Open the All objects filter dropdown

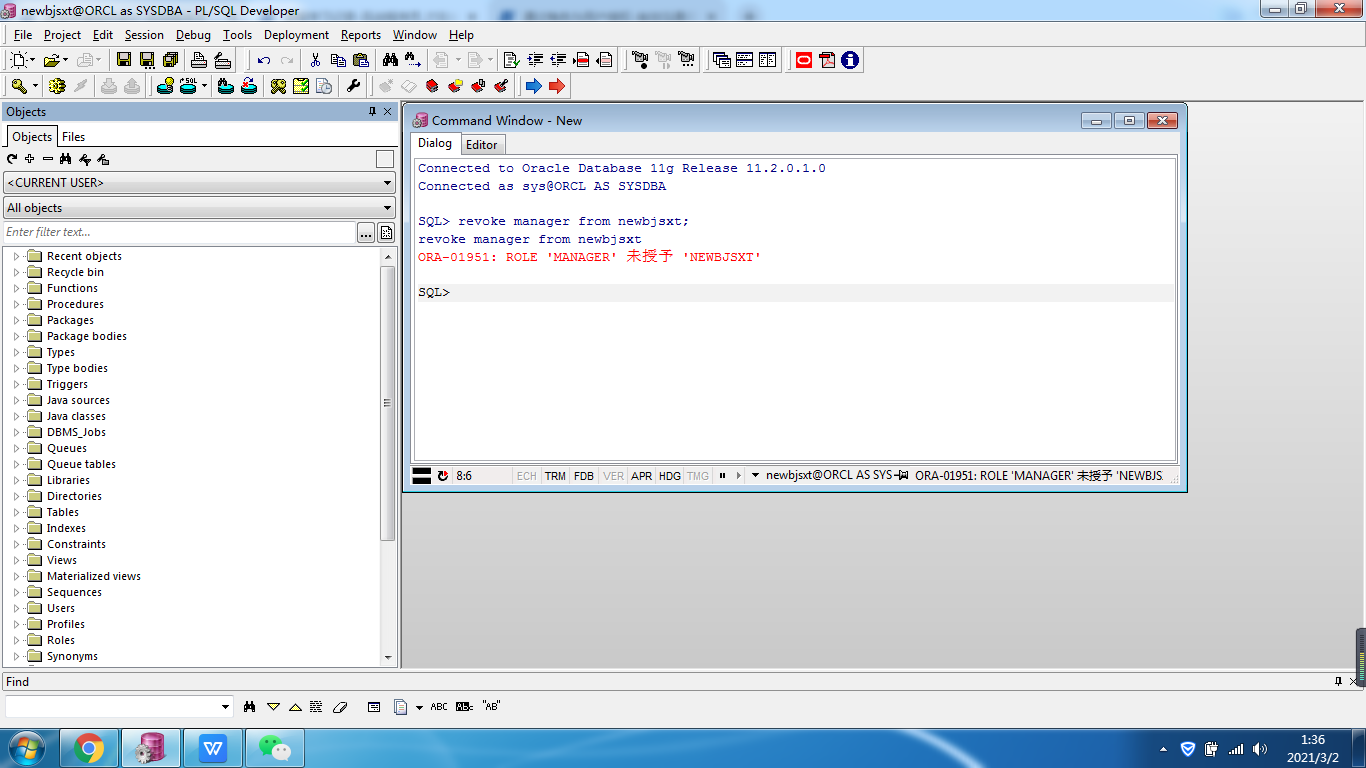200,208
